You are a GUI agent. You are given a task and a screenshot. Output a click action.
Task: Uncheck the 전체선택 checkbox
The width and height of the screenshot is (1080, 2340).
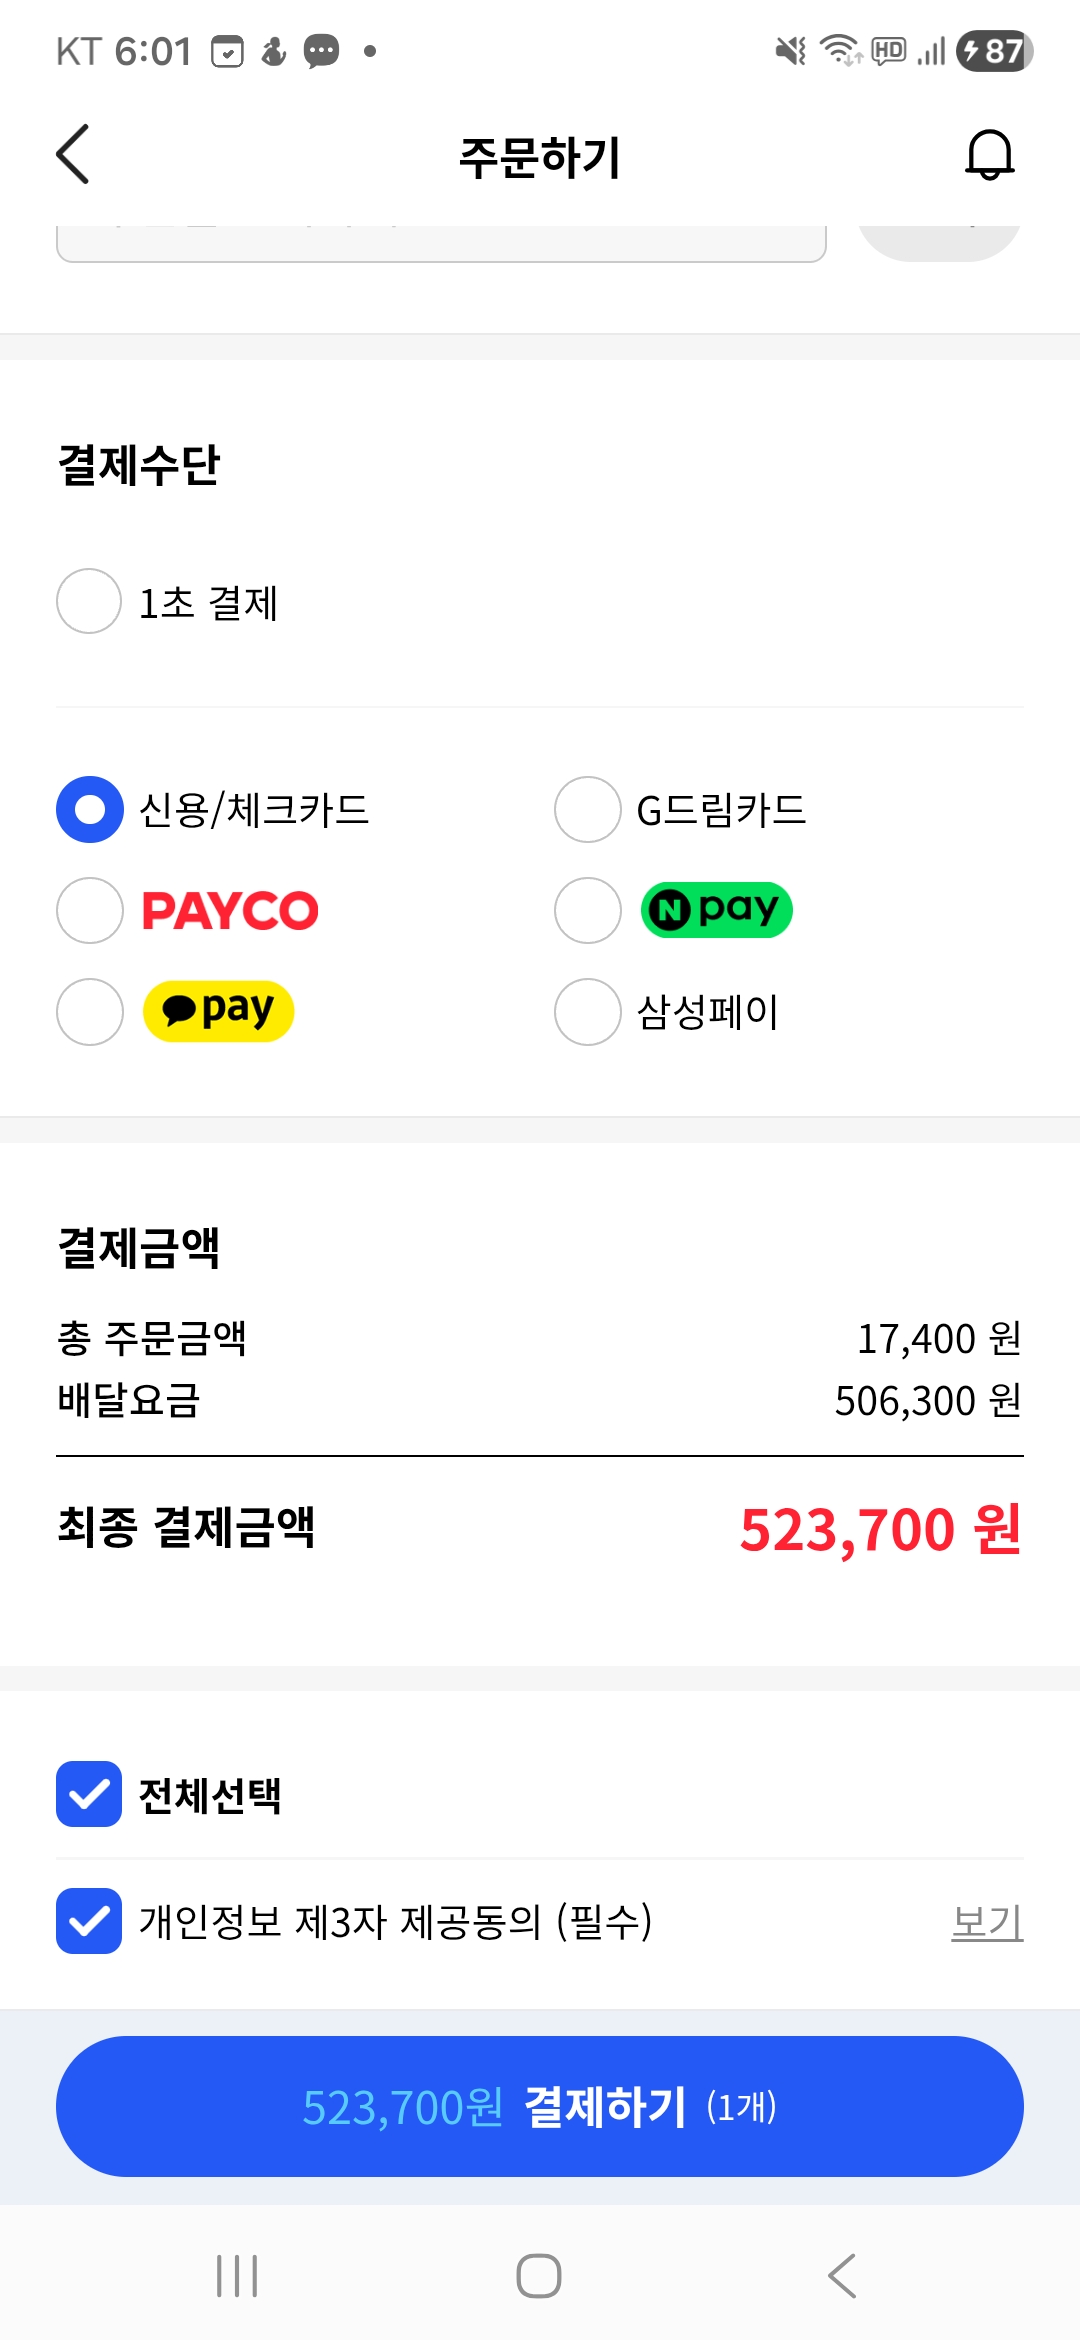[89, 1794]
